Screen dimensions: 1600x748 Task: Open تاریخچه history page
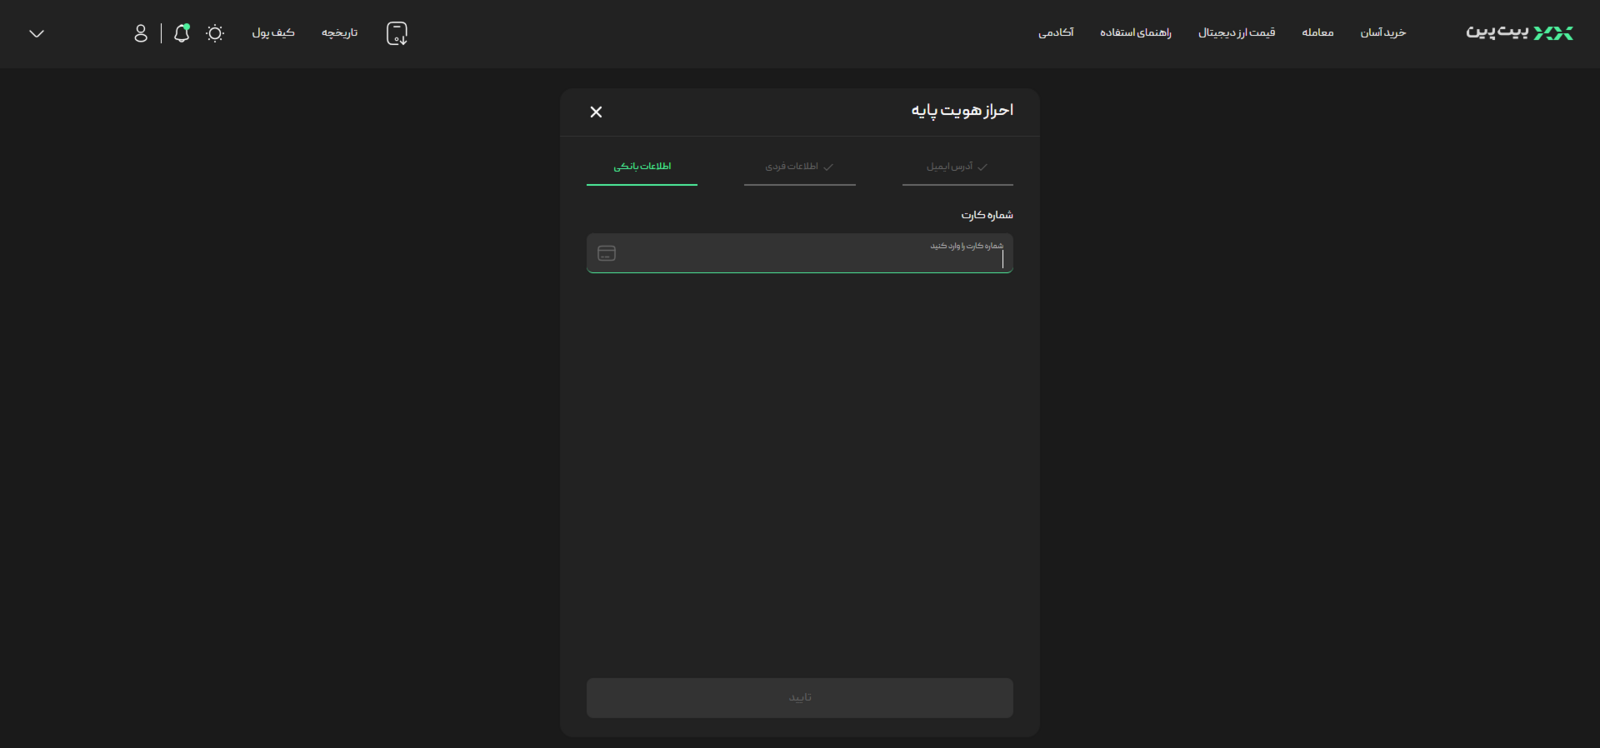click(339, 33)
